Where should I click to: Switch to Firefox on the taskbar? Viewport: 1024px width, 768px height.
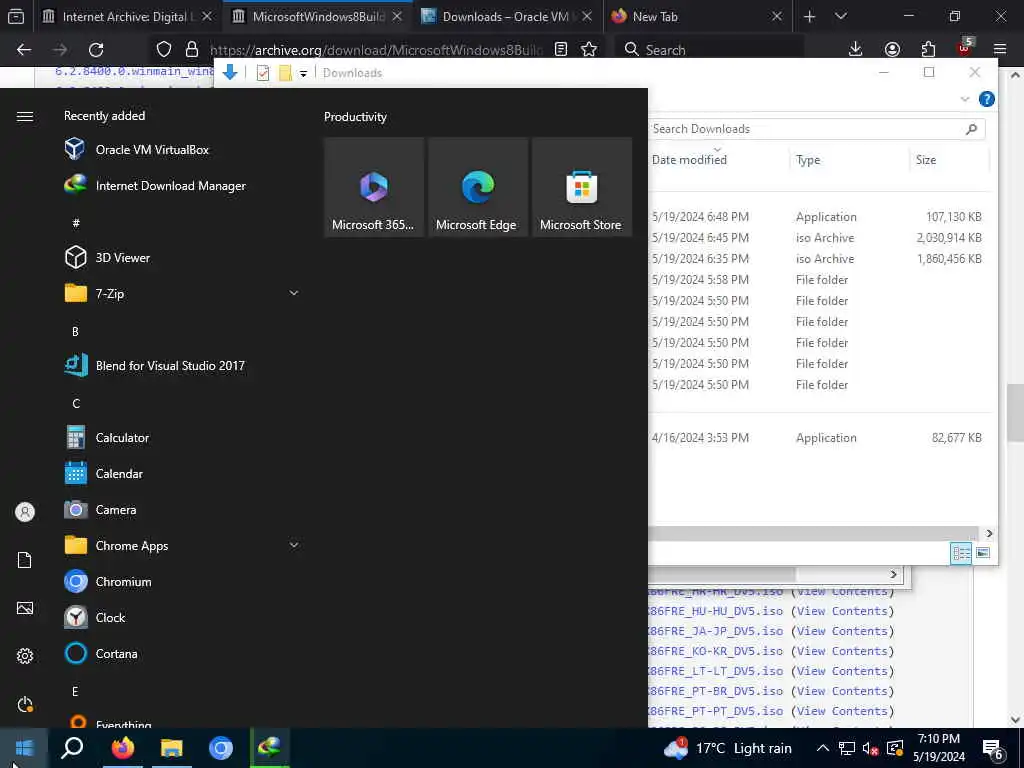[123, 747]
